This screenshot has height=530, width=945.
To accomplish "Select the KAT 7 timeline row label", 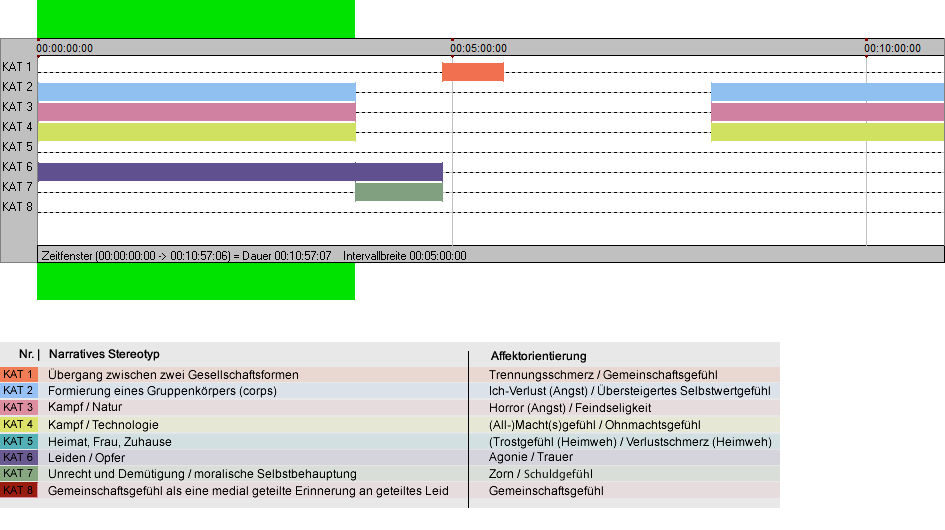I will pyautogui.click(x=17, y=186).
